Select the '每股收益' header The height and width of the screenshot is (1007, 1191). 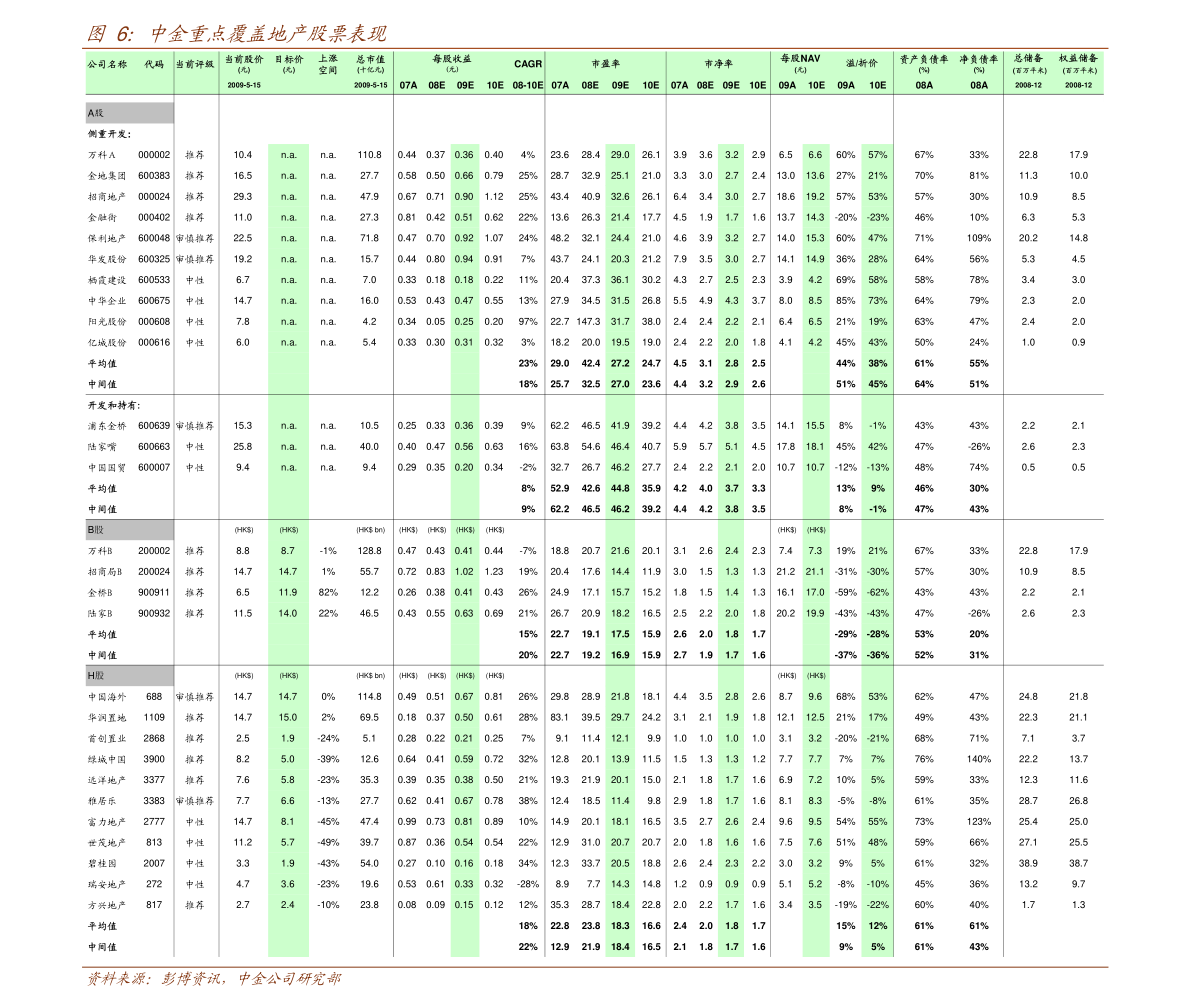[452, 58]
